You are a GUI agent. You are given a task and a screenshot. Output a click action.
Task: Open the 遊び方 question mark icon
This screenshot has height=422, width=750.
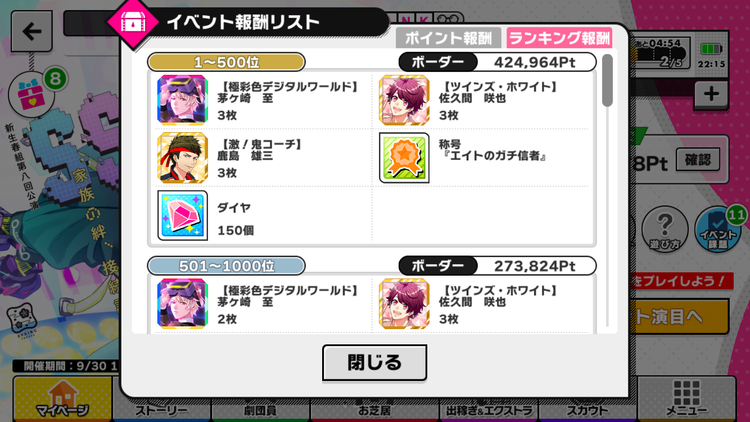665,230
